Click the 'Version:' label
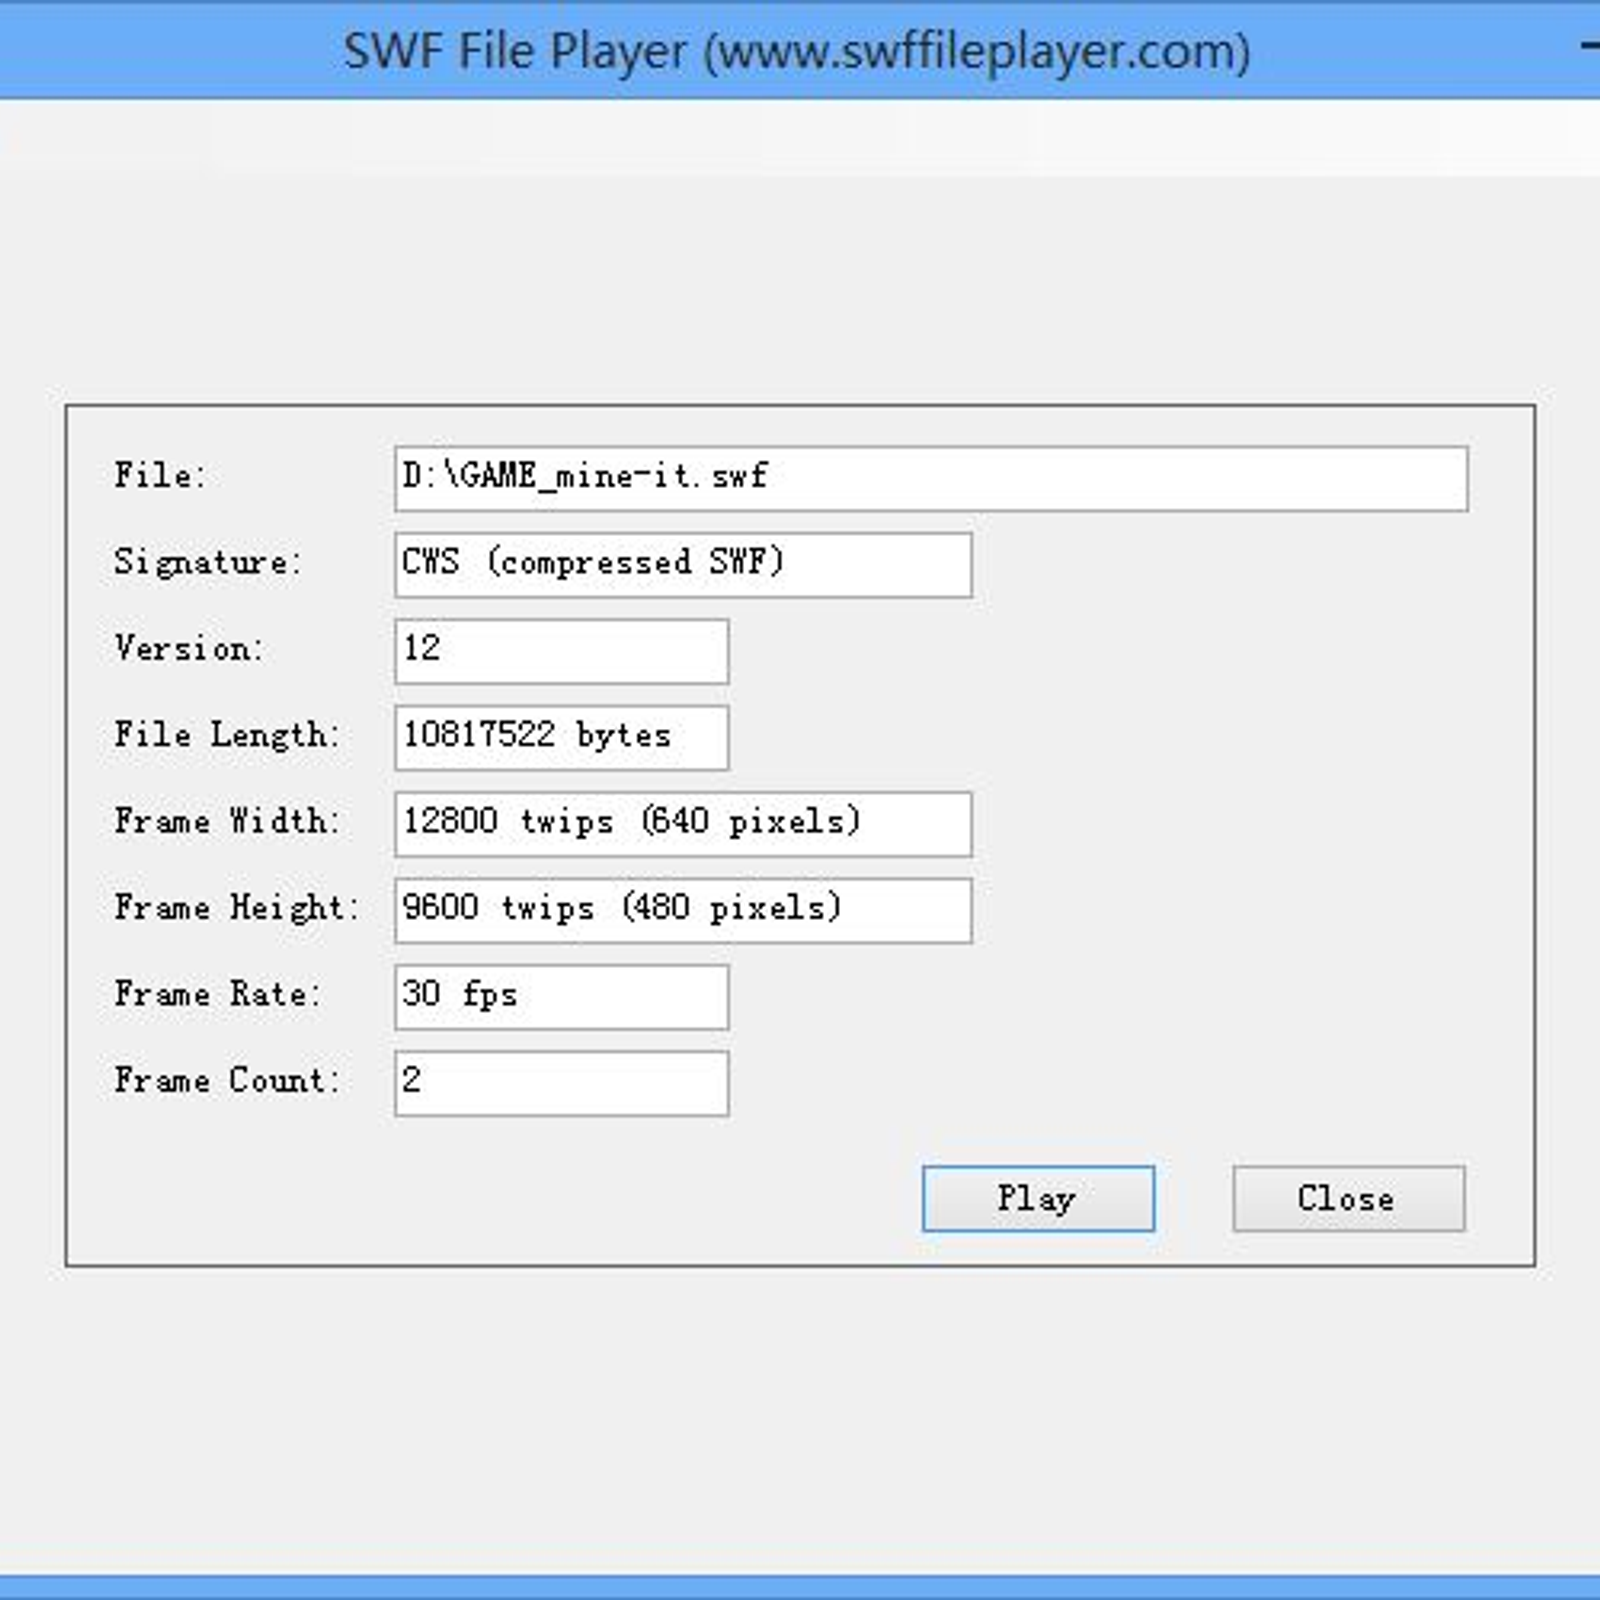The width and height of the screenshot is (1600, 1600). pos(188,648)
